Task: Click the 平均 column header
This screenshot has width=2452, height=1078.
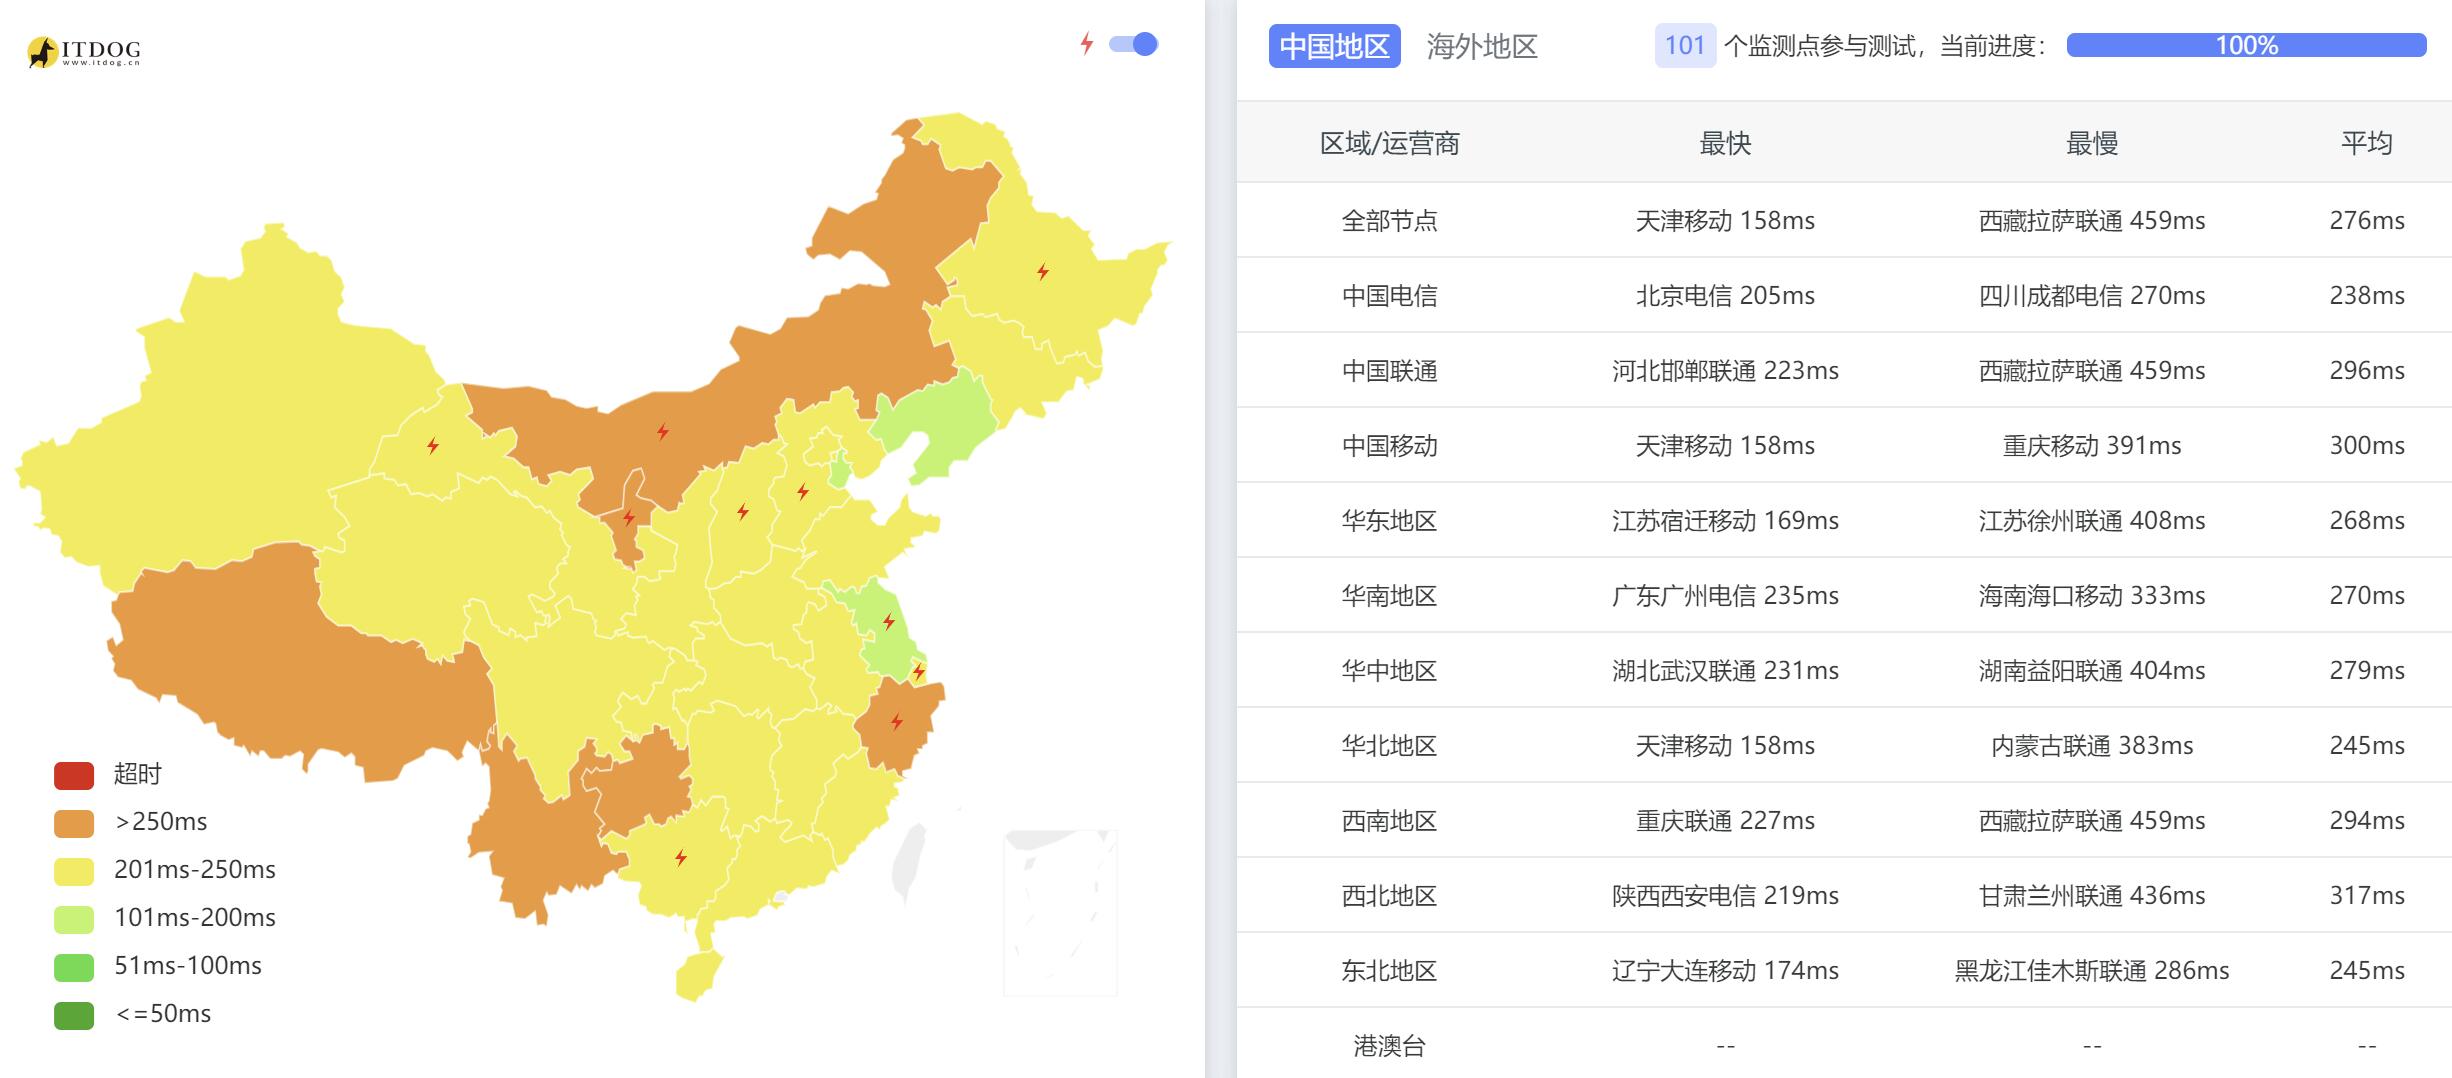Action: [2366, 143]
